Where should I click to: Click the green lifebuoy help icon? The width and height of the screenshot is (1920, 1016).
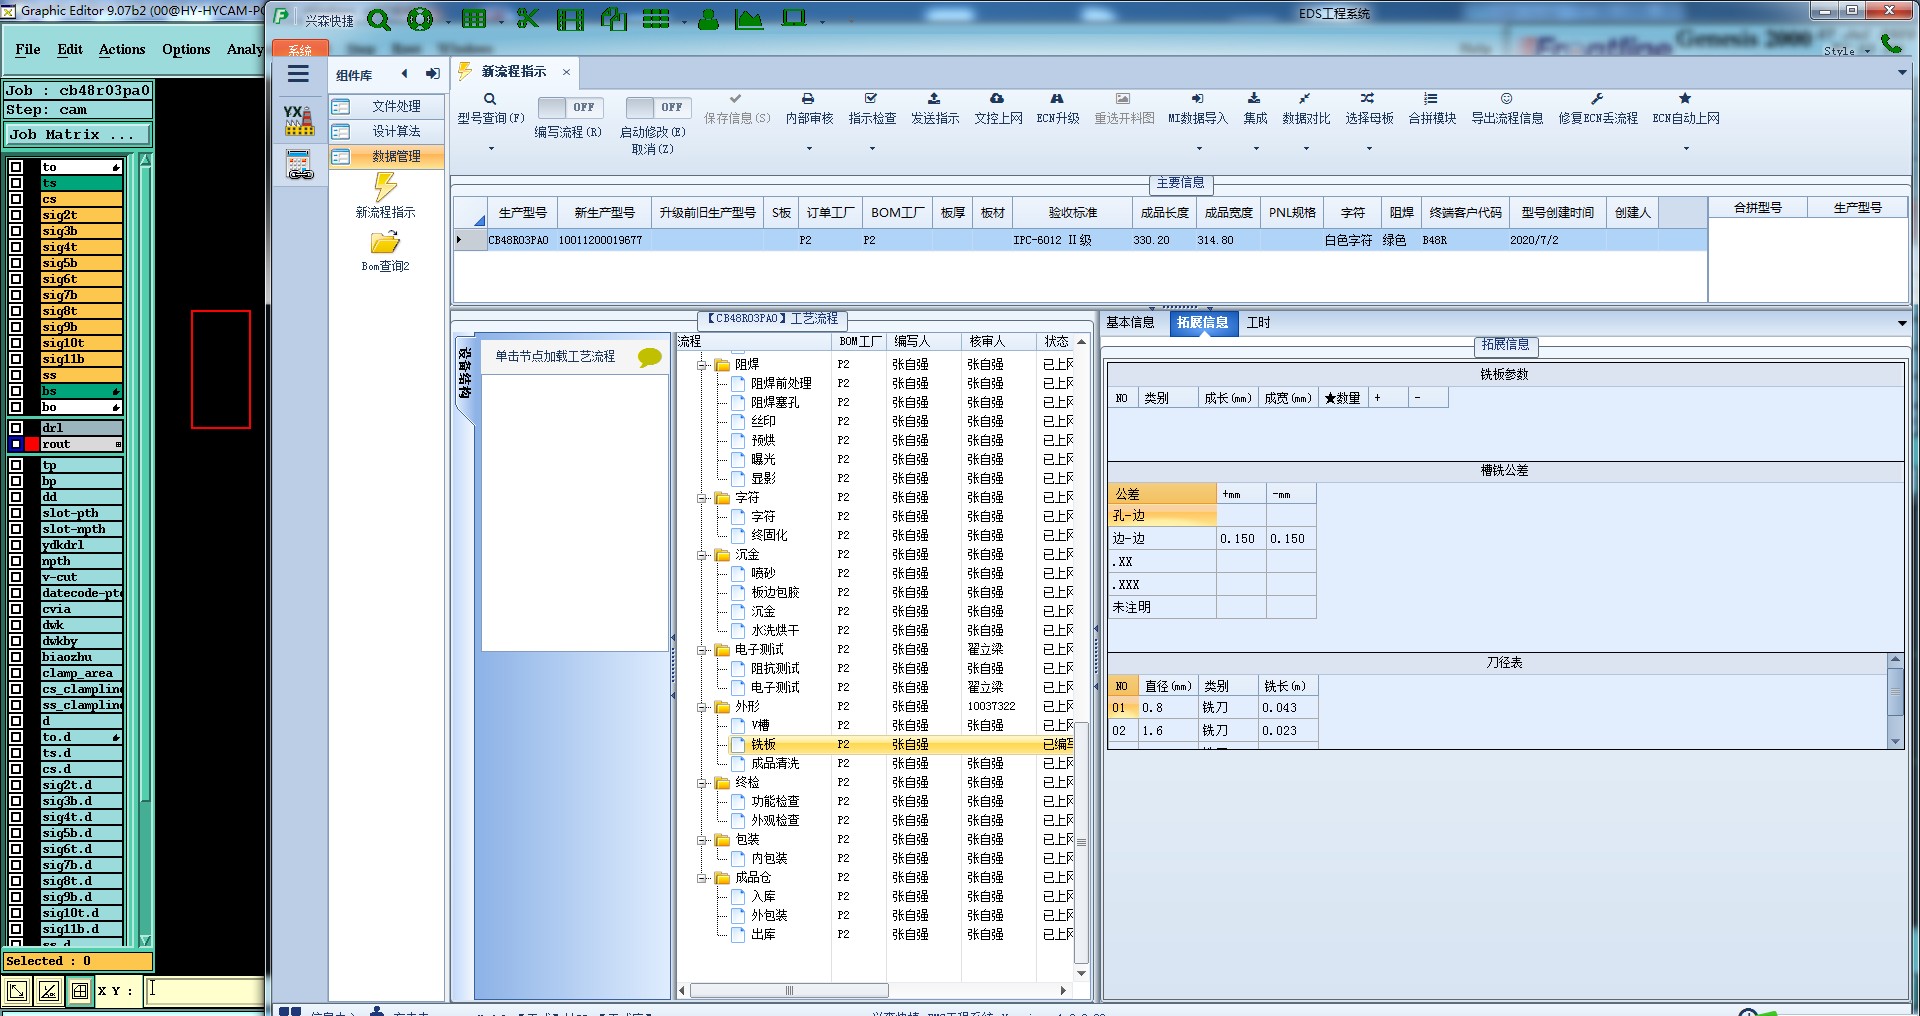click(420, 19)
